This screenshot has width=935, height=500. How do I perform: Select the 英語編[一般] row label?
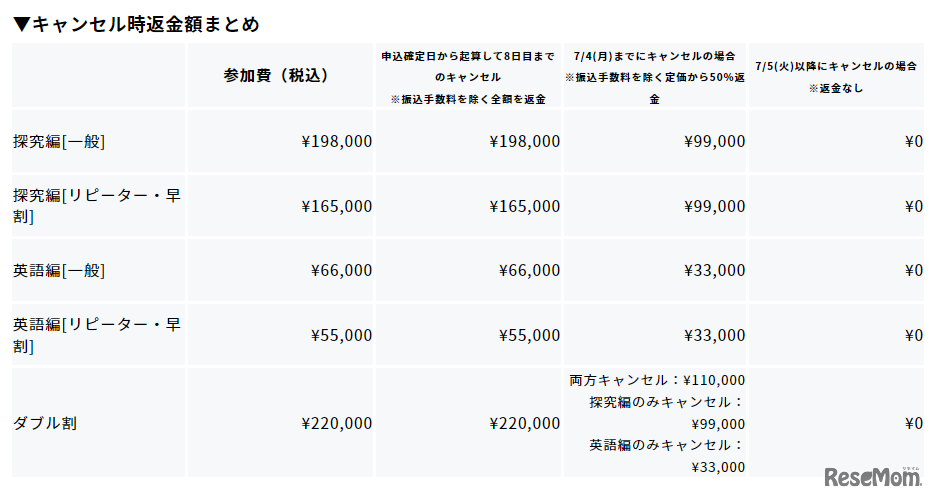click(x=59, y=270)
